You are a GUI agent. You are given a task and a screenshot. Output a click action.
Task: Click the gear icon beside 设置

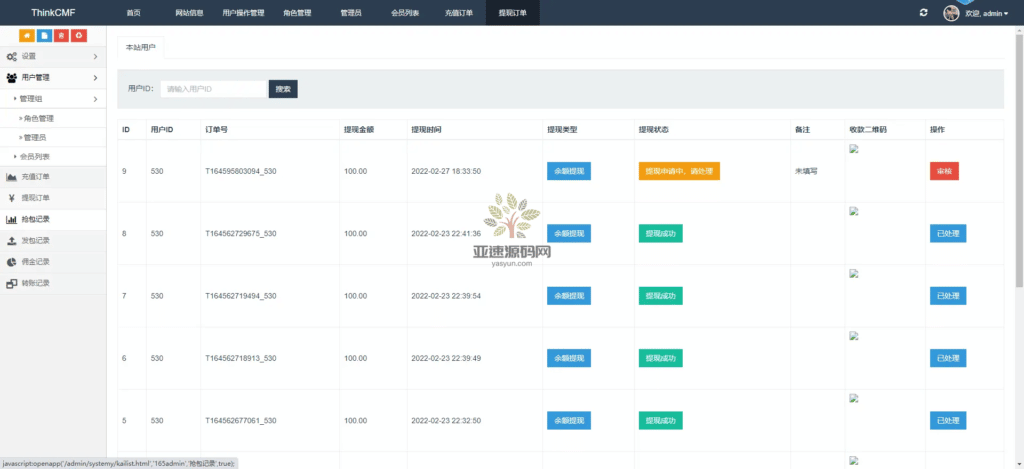coord(11,57)
